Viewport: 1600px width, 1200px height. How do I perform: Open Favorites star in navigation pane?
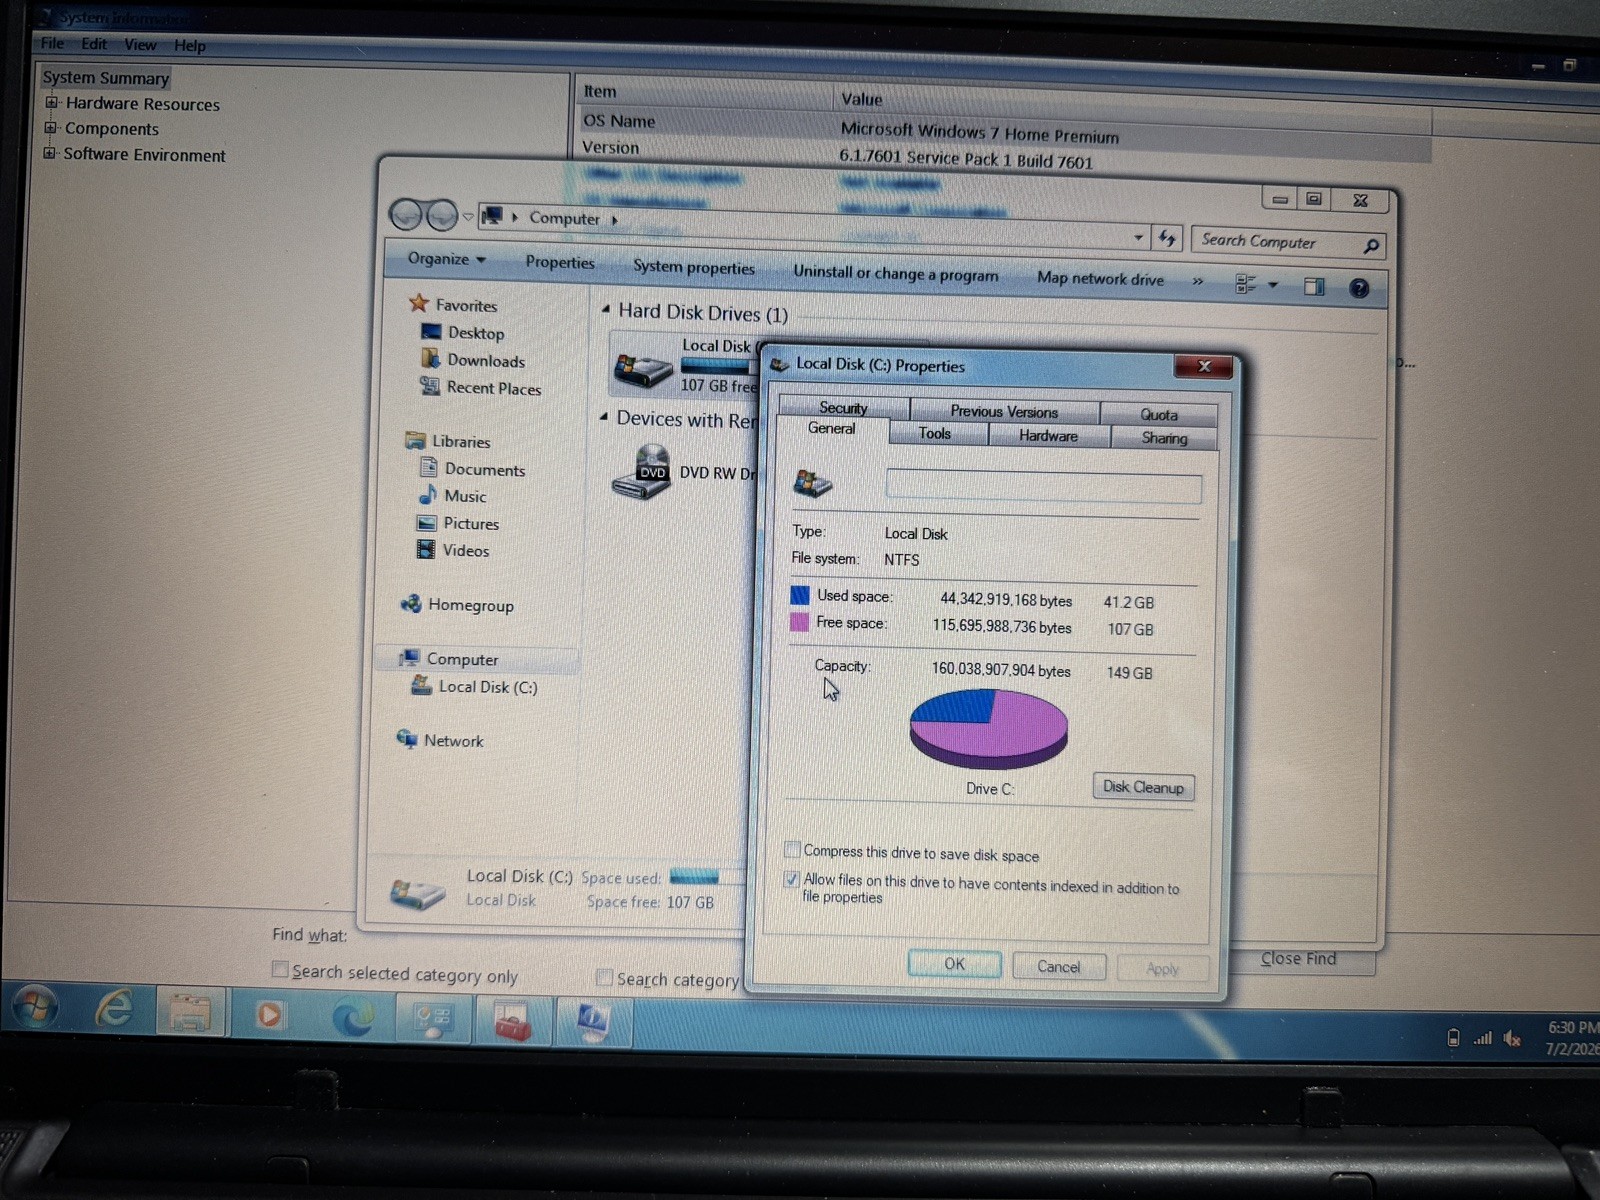(419, 303)
